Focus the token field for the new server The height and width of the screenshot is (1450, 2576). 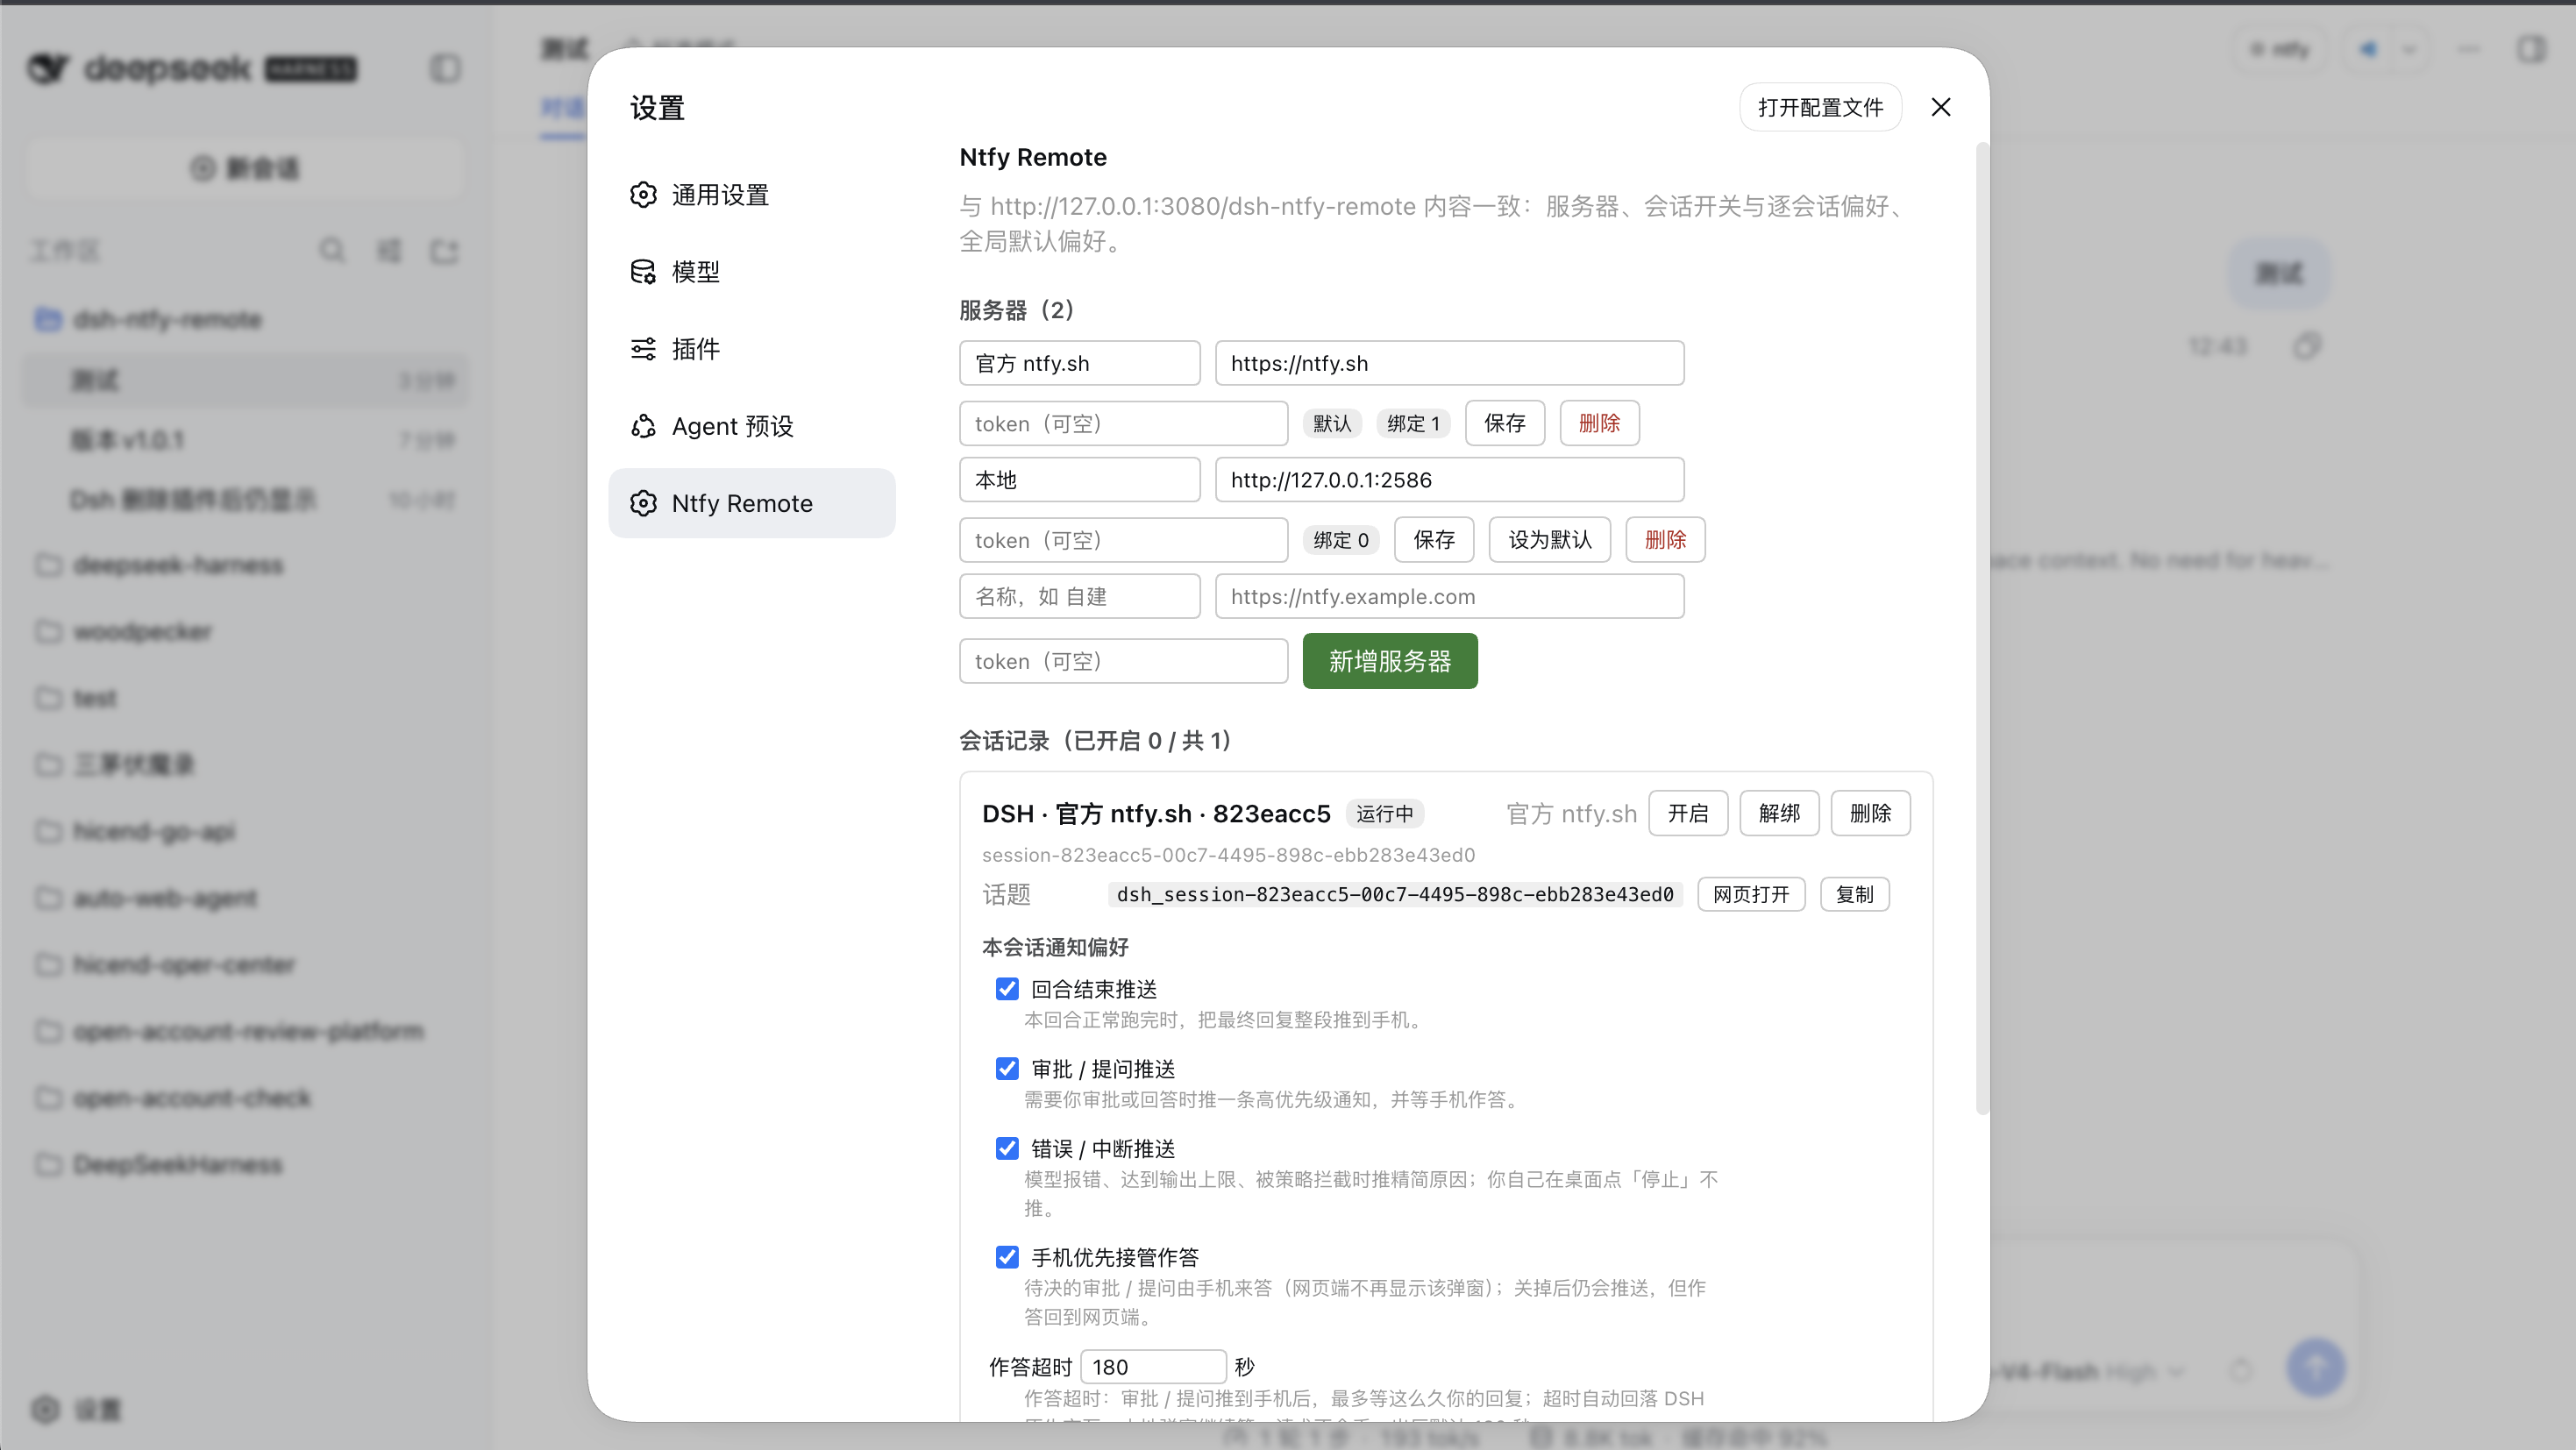pyautogui.click(x=1123, y=661)
